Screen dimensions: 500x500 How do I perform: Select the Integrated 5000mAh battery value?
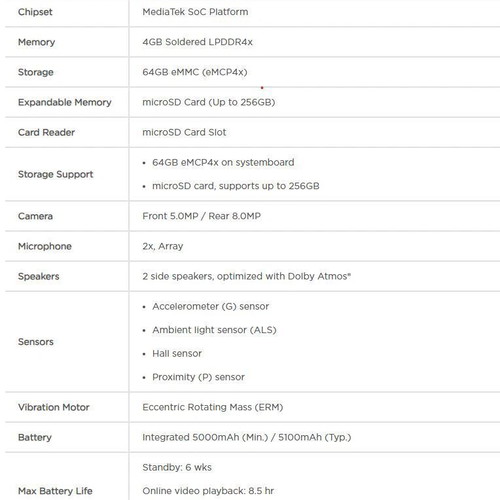(x=247, y=437)
